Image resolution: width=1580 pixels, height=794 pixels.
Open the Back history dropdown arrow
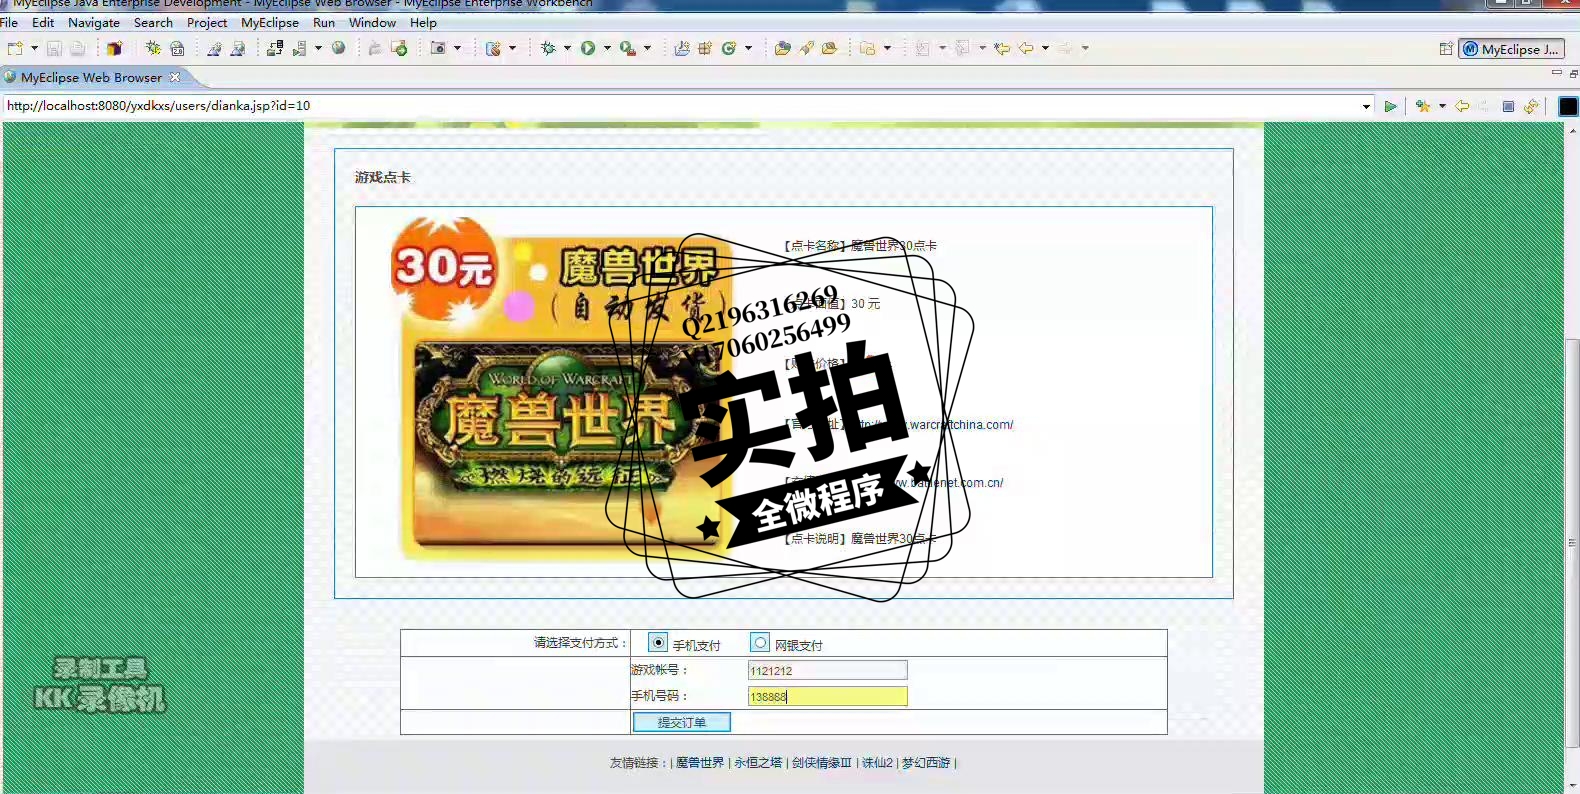[x=1045, y=48]
